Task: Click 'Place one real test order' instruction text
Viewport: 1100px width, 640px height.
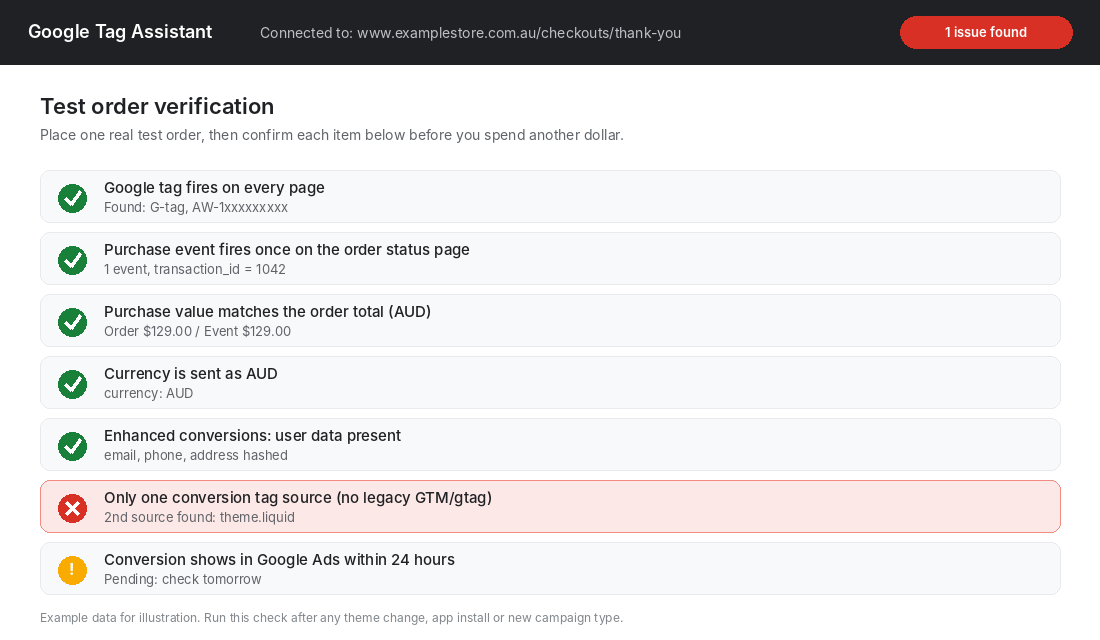Action: (332, 135)
